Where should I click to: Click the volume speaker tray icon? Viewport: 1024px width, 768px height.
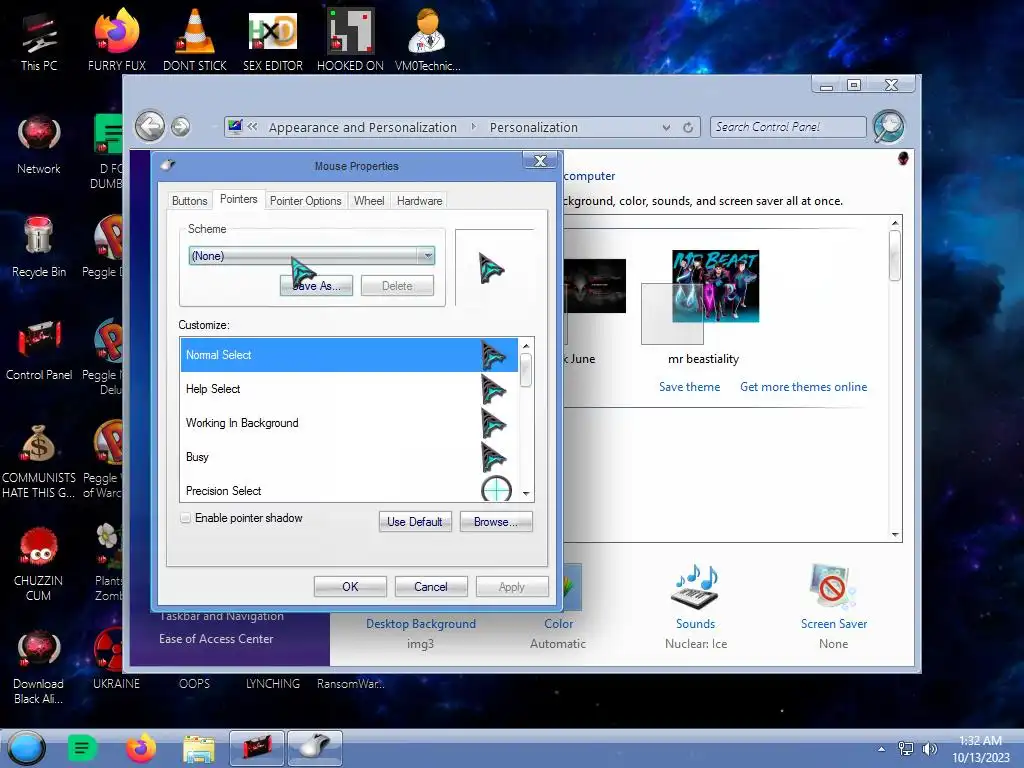[929, 749]
